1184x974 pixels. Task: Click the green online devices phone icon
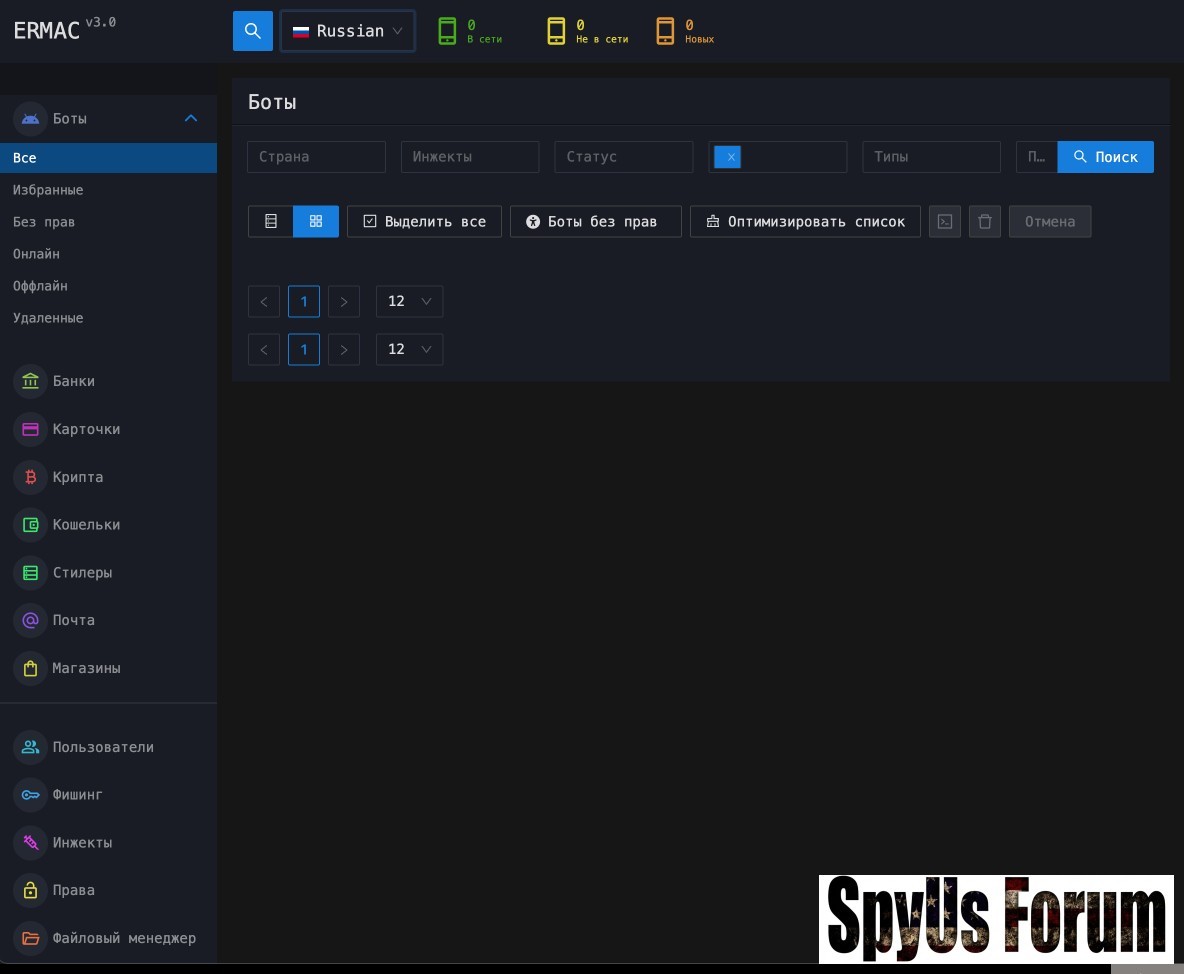[x=447, y=31]
